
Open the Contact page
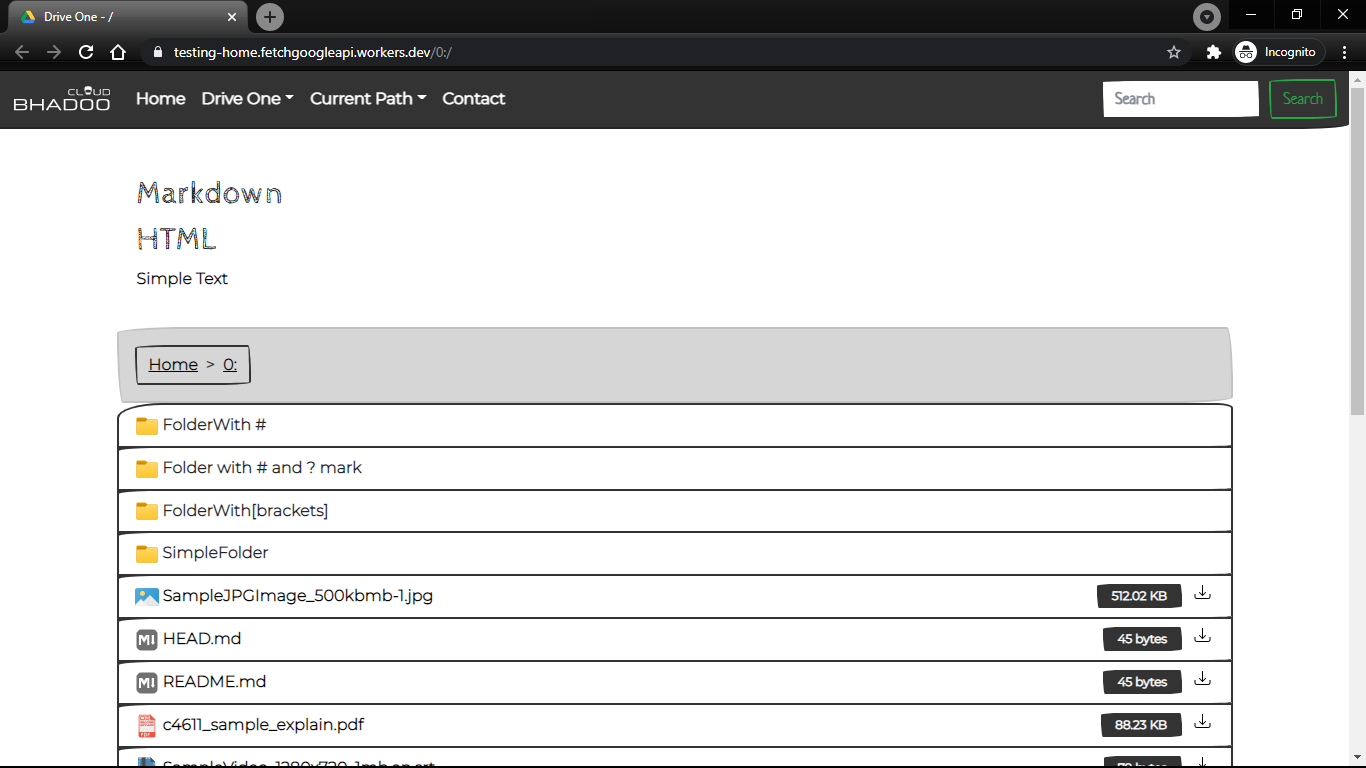[x=474, y=98]
